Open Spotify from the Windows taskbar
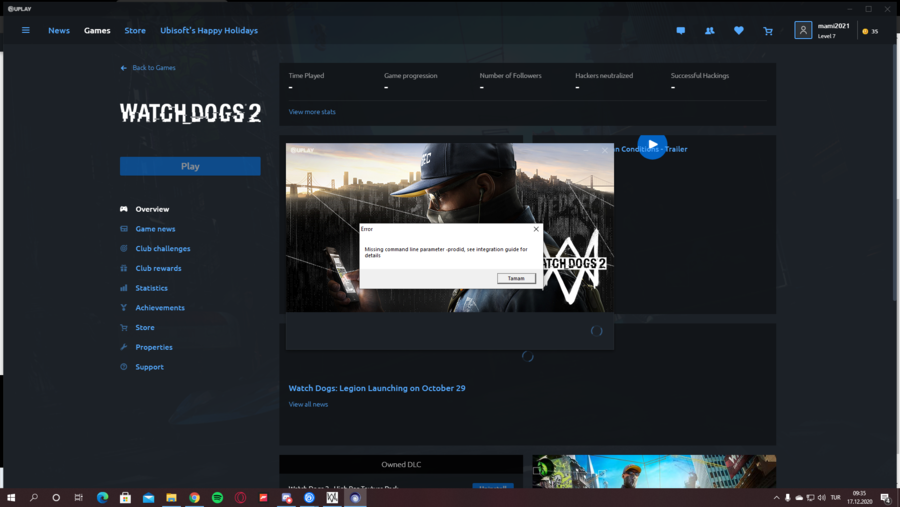 tap(218, 498)
